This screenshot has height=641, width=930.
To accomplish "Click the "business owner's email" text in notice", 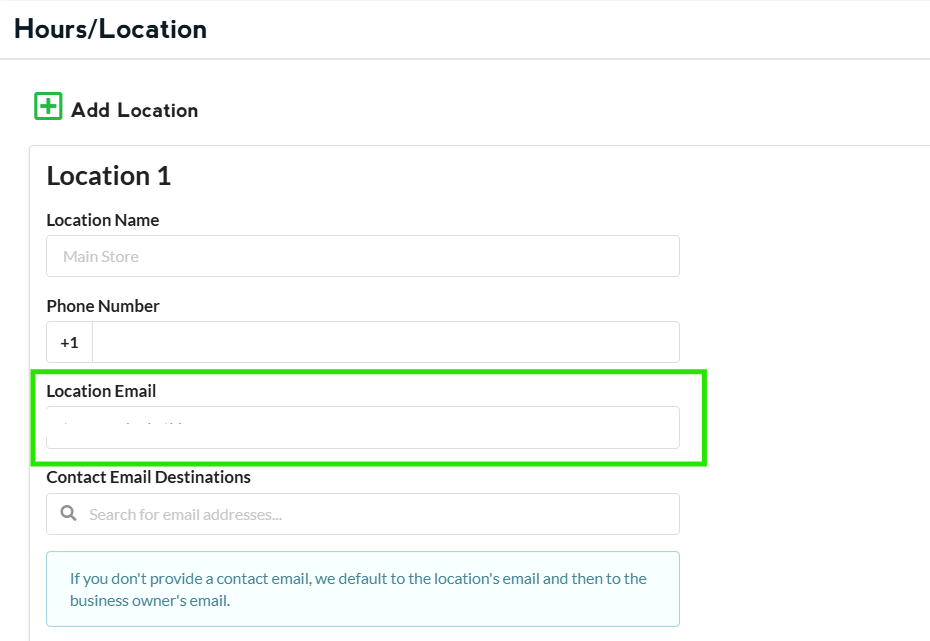I will click(x=150, y=601).
